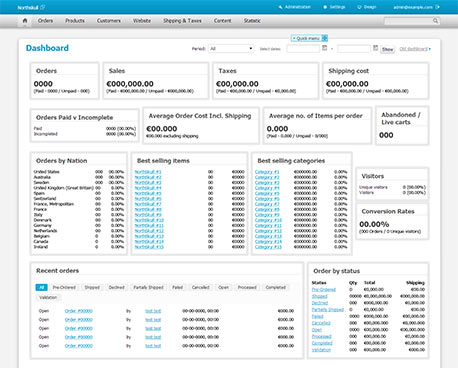Screen dimensions: 458x368
Task: Click the logout icon beside admin email
Action: point(437,7)
